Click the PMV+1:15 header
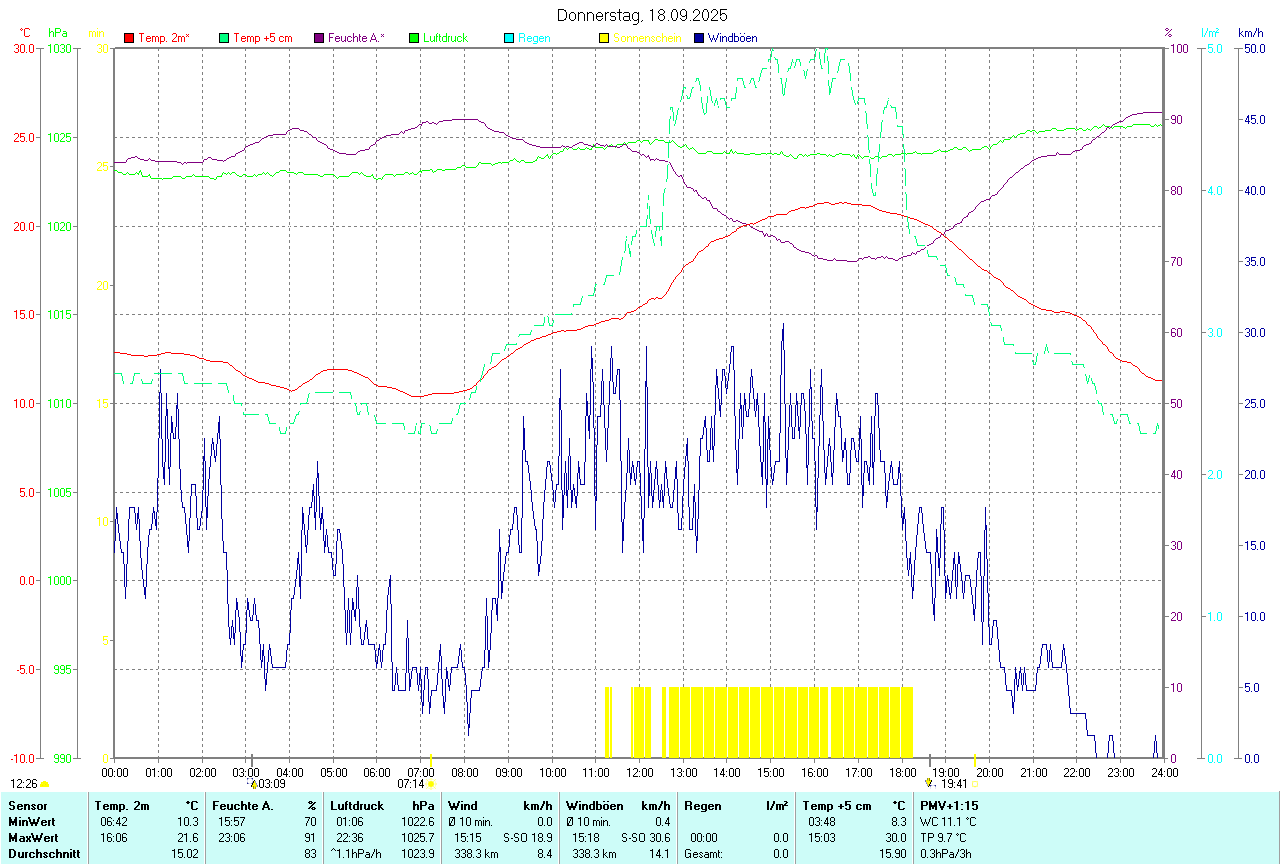 [x=949, y=805]
